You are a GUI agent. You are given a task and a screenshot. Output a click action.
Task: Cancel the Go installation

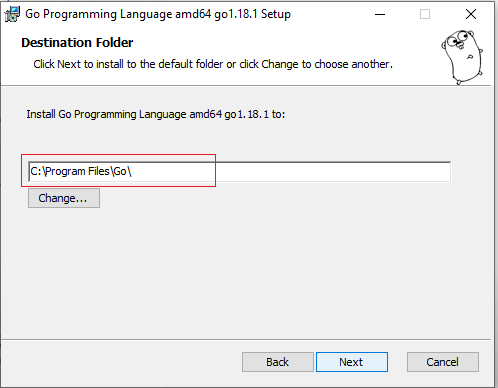[x=443, y=362]
